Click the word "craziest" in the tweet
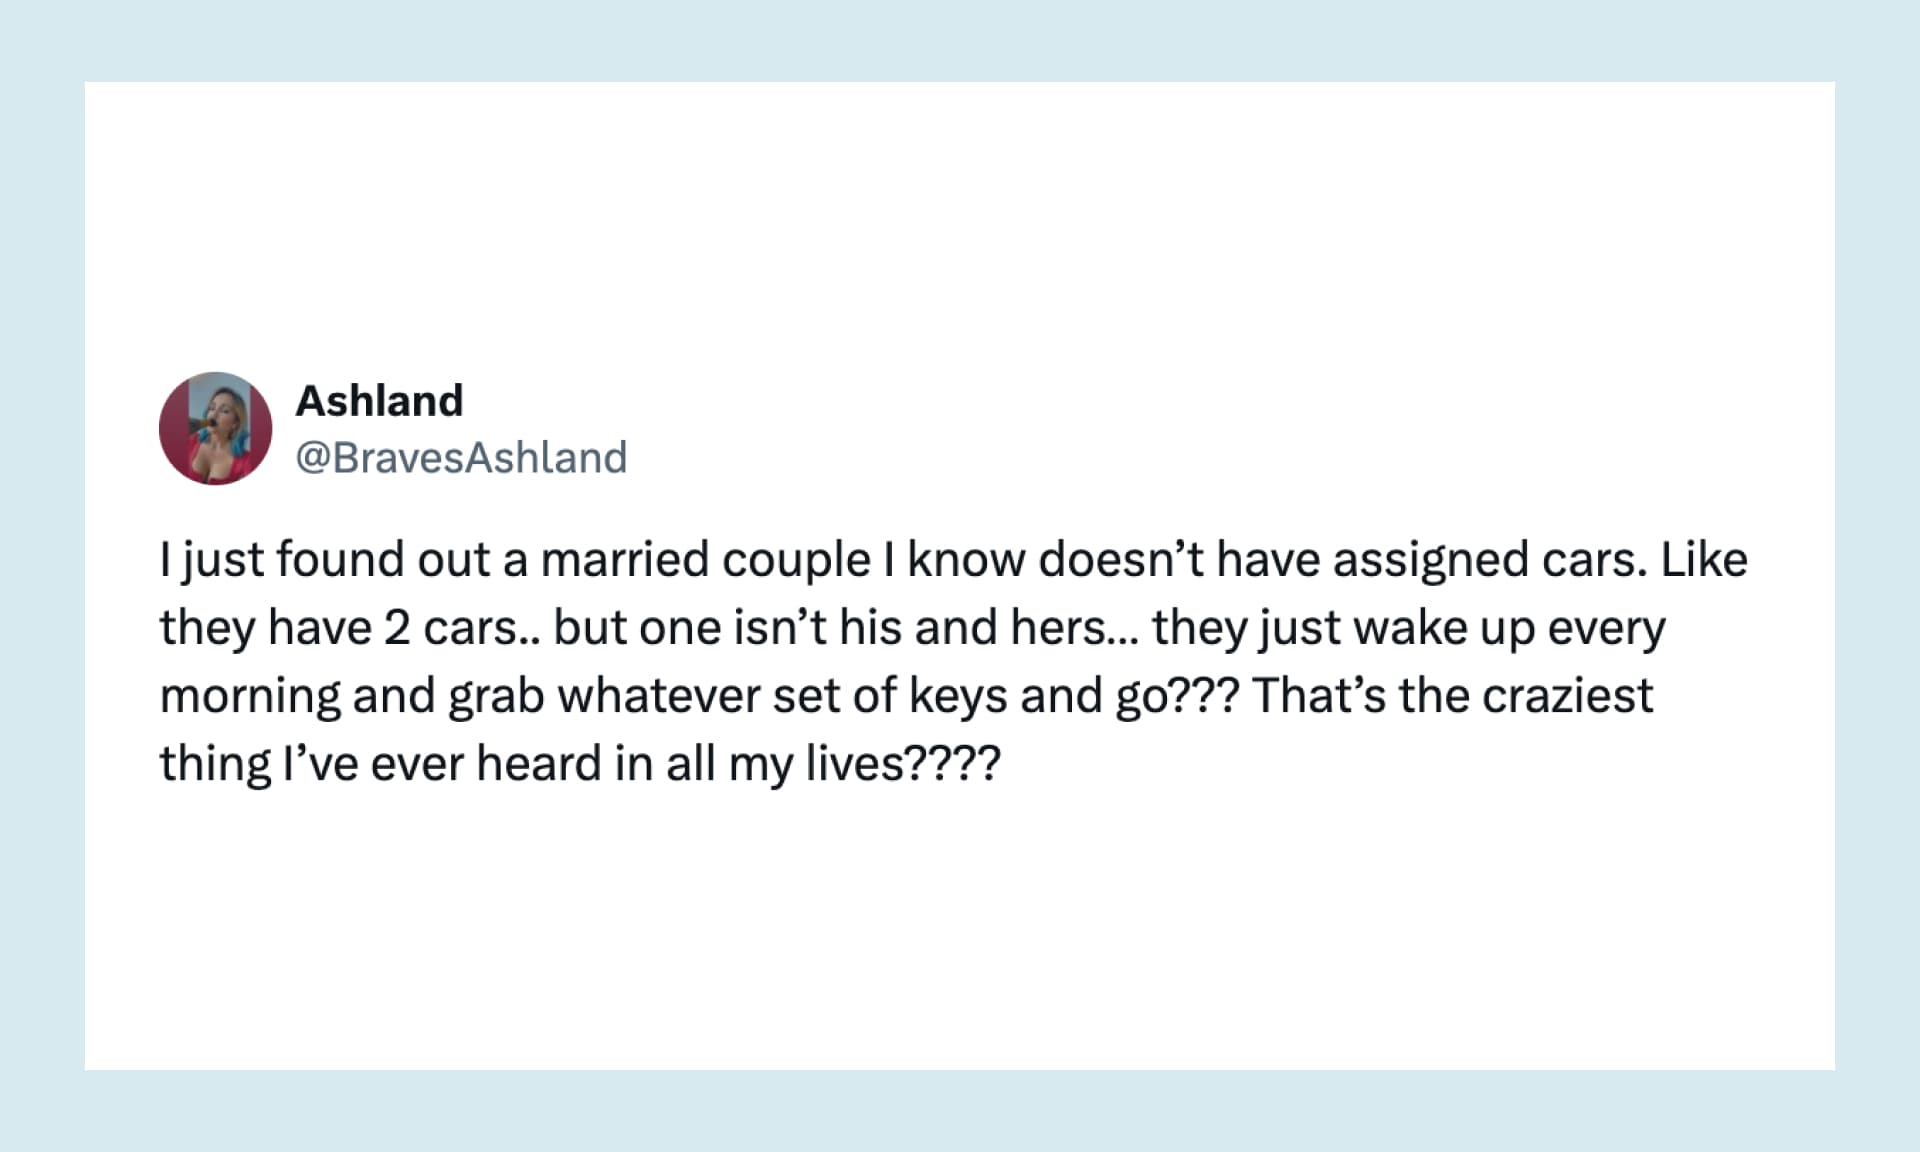Screen dimensions: 1920x1152 1567,696
